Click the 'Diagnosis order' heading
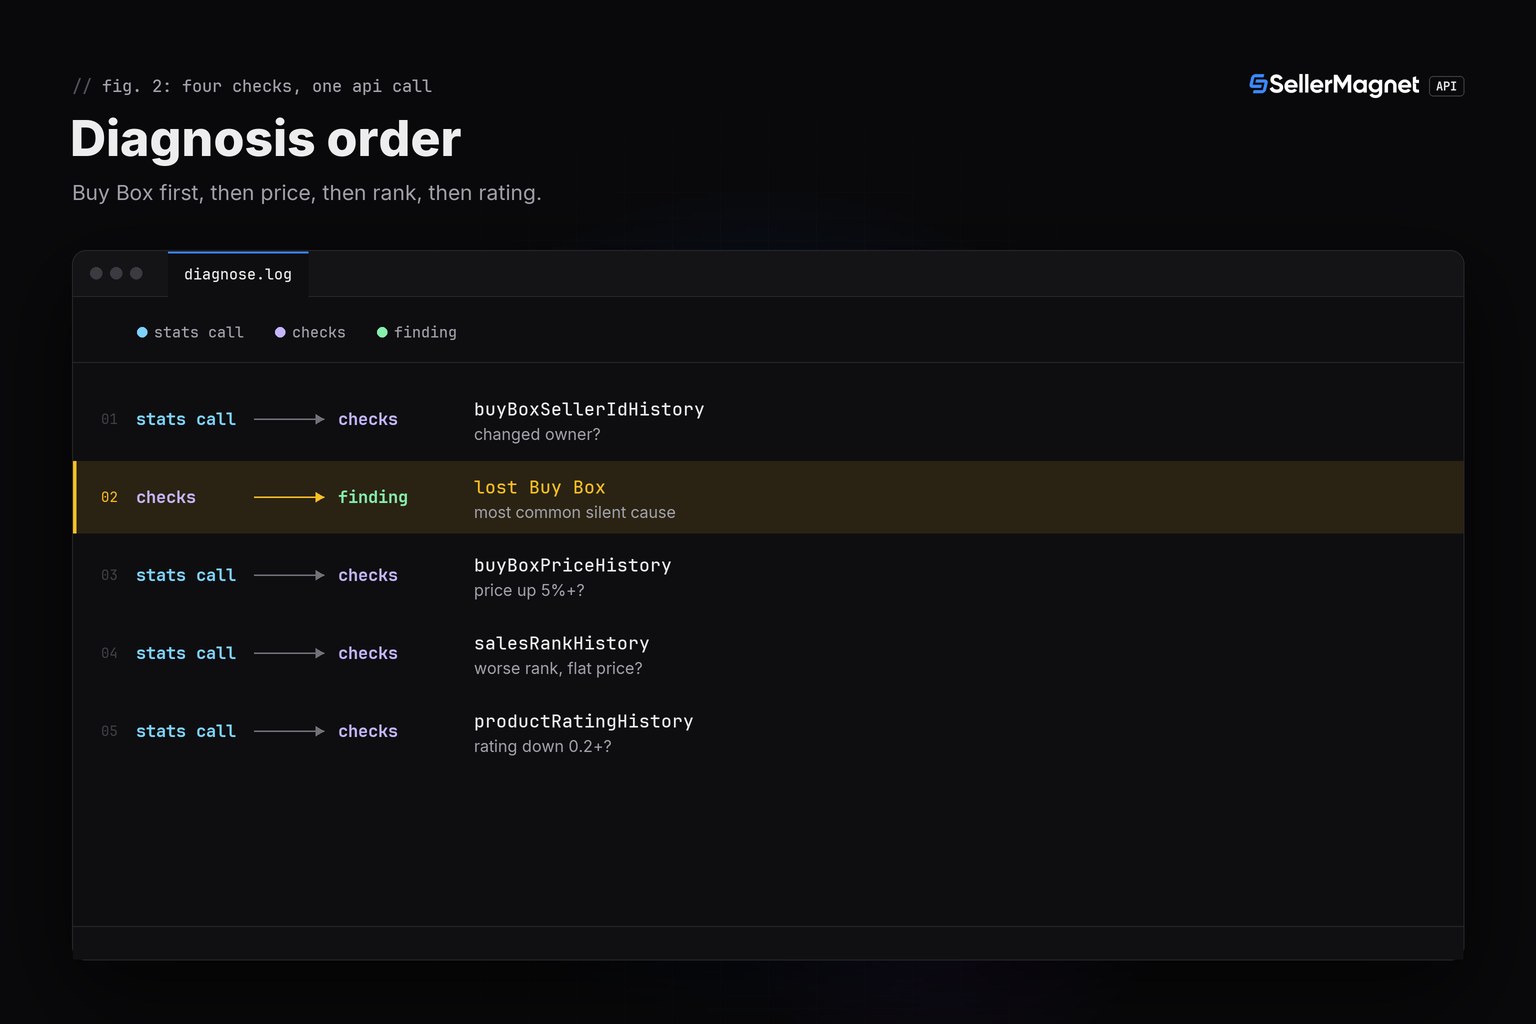 [266, 138]
